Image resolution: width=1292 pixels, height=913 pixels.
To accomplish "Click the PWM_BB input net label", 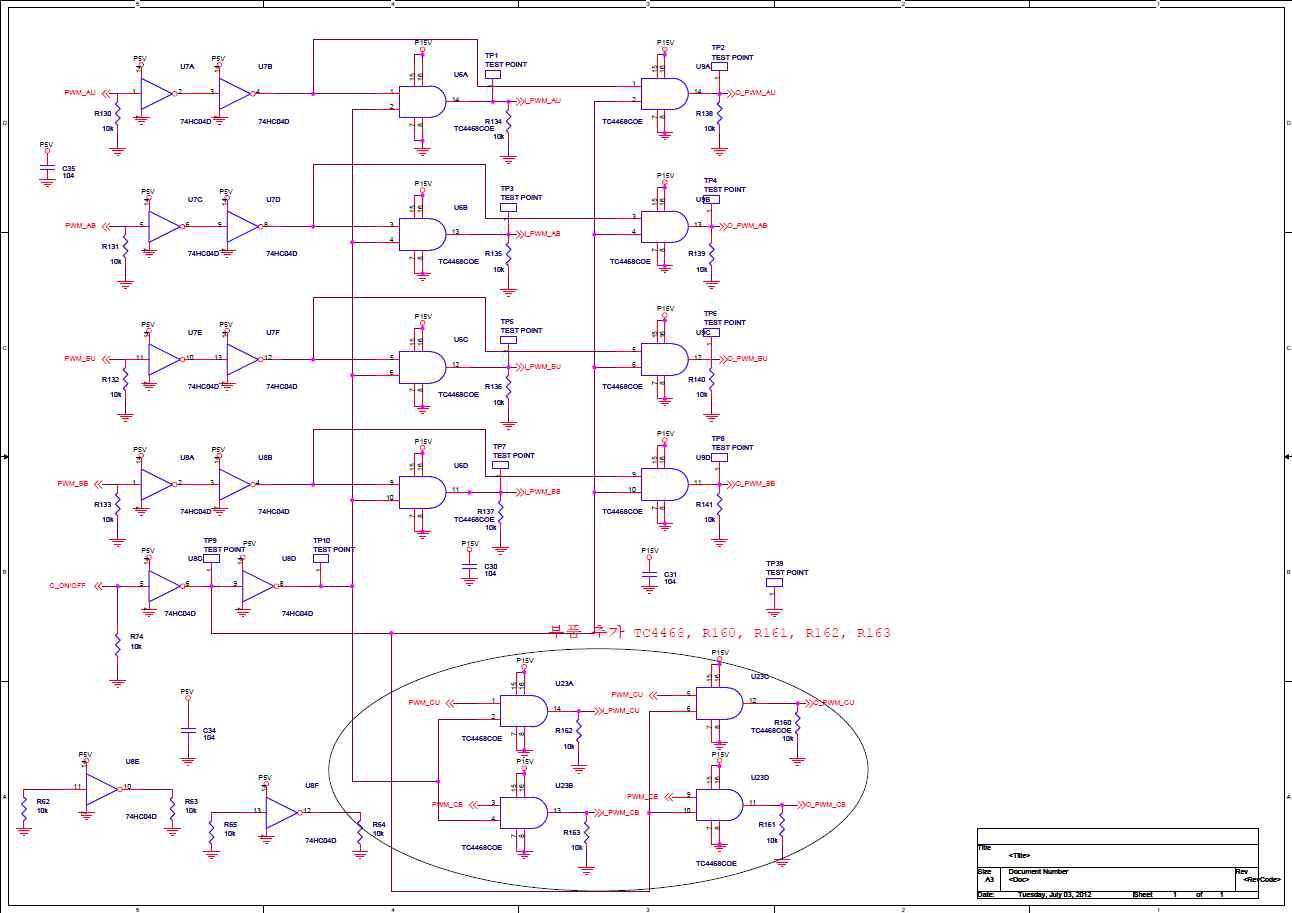I will coord(72,484).
